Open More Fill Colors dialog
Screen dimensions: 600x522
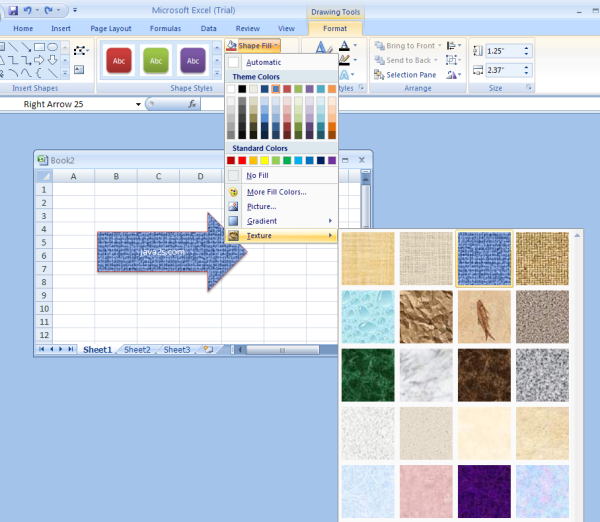(275, 191)
